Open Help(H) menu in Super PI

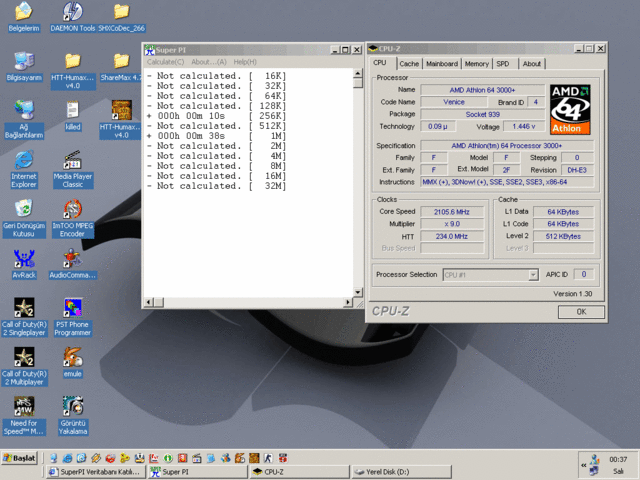coord(245,62)
